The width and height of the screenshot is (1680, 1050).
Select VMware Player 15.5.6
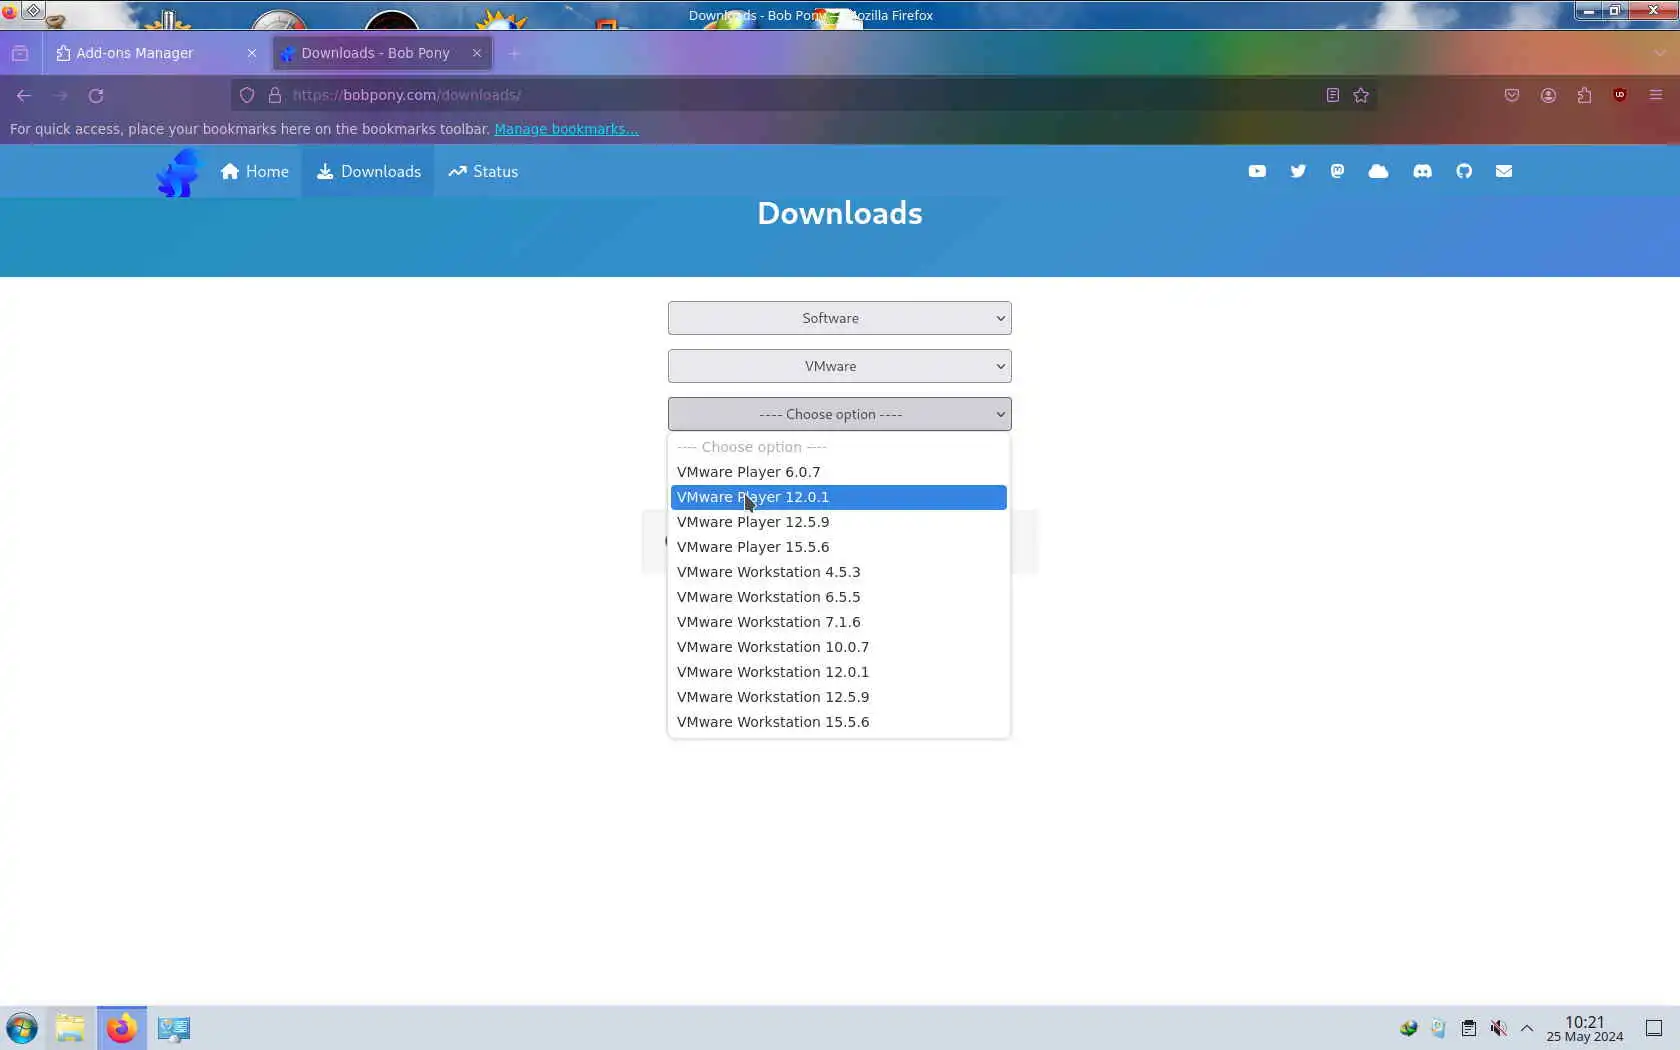click(x=839, y=547)
